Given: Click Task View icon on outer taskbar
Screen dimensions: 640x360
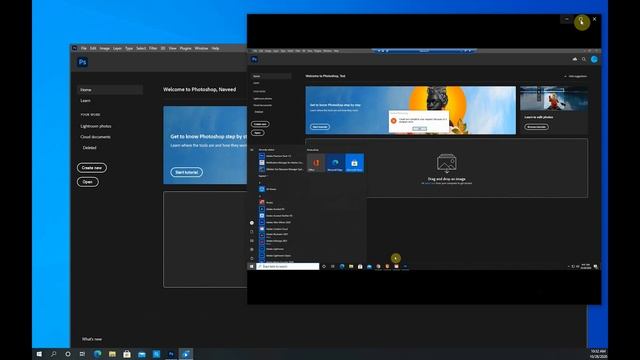Looking at the screenshot, I should click(x=82, y=354).
